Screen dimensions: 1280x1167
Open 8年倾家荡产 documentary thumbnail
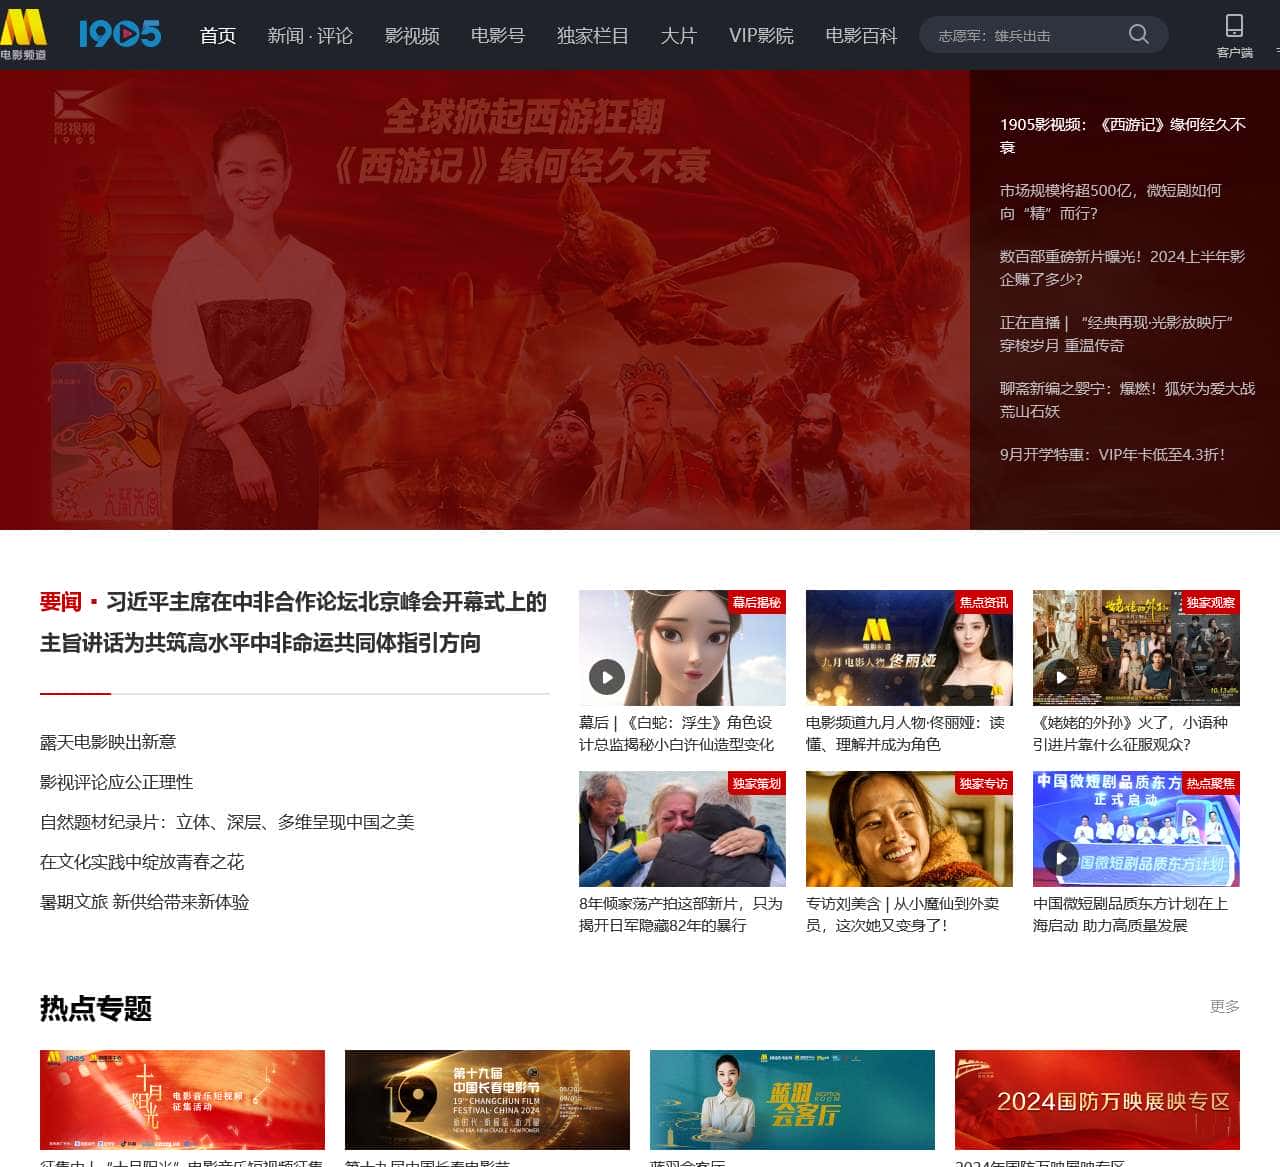point(682,829)
